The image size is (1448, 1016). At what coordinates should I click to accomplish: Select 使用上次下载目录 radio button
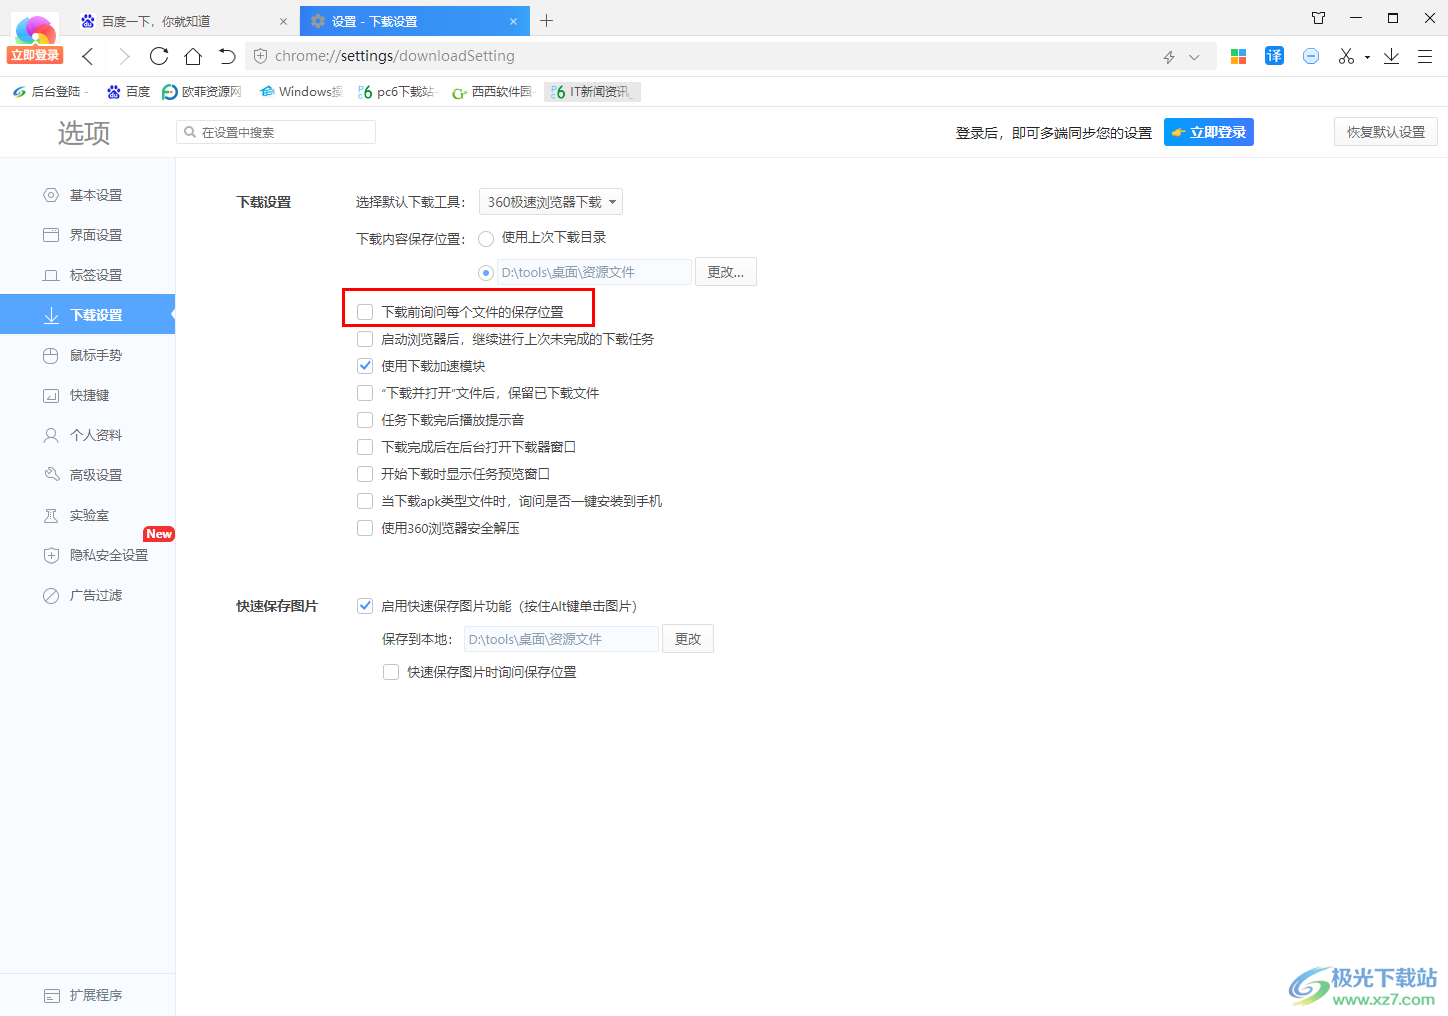coord(486,238)
